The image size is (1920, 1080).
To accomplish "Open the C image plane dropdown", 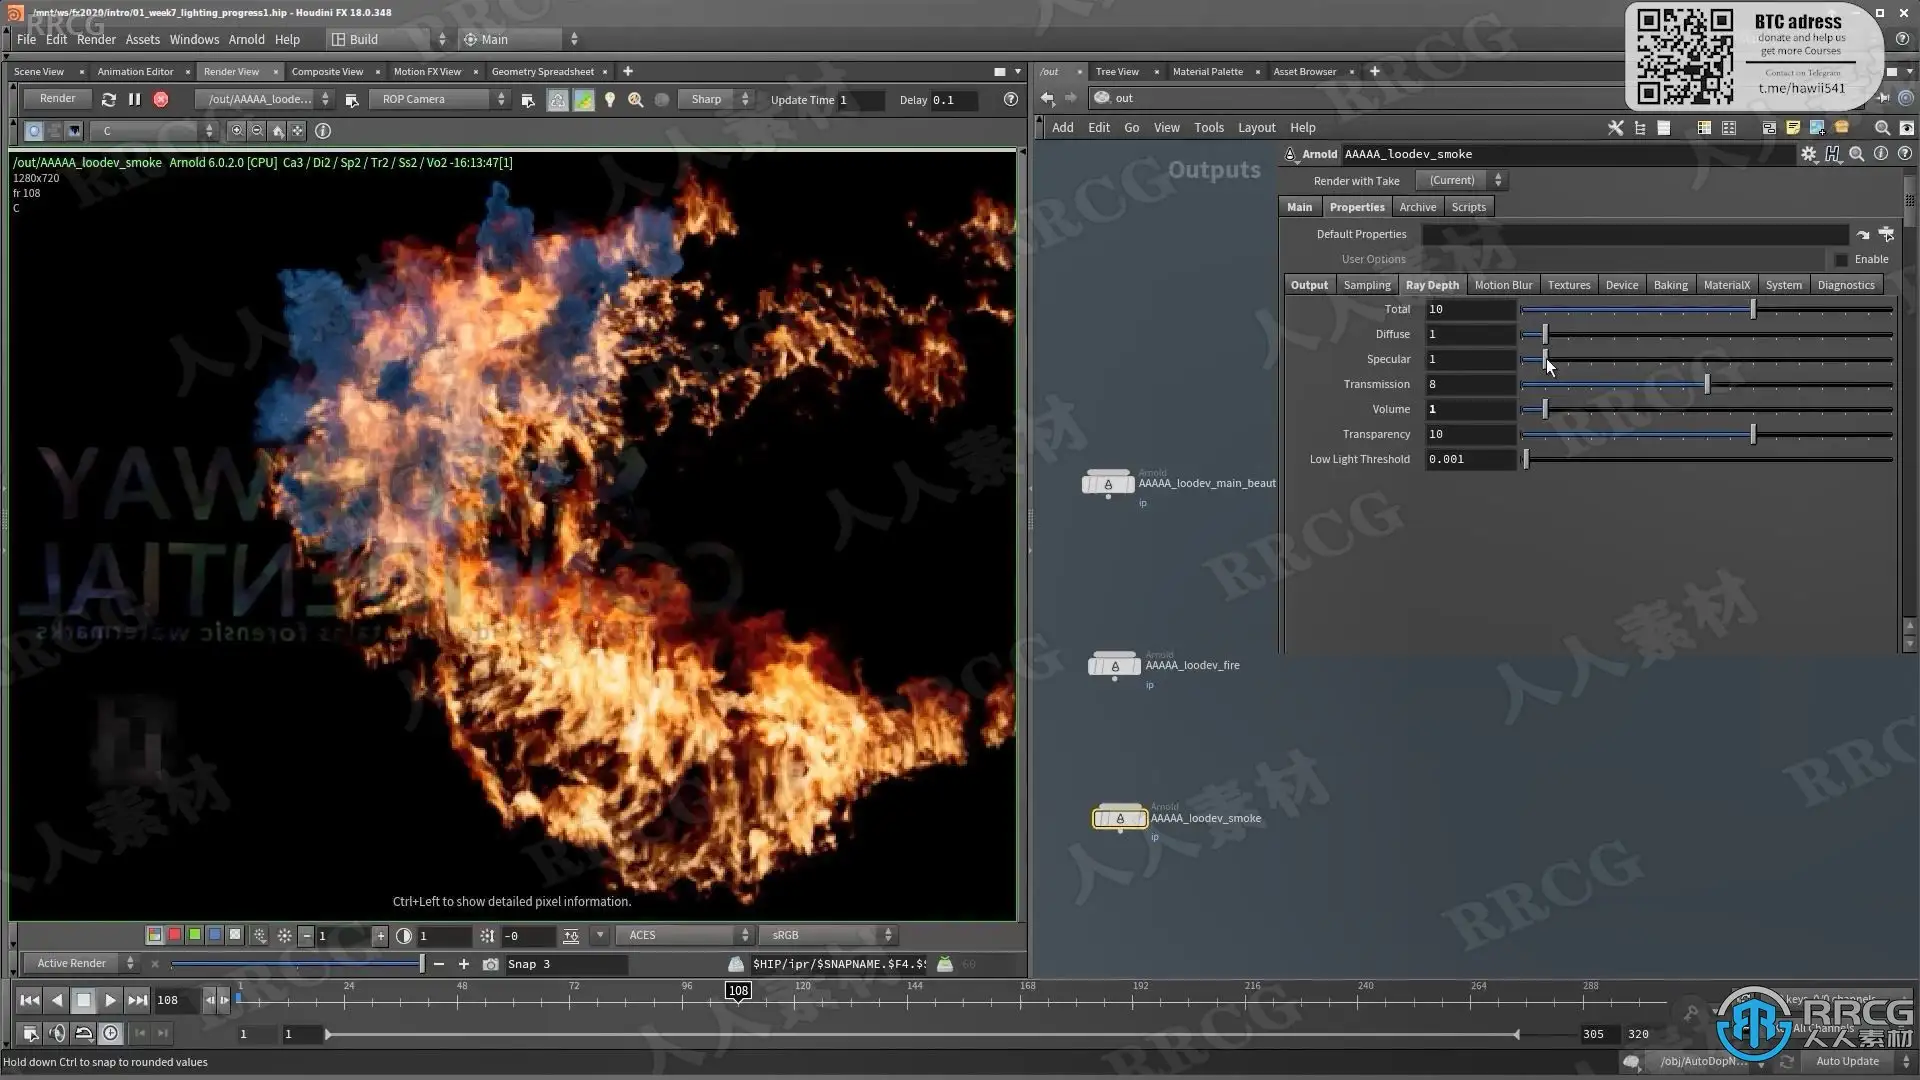I will tap(155, 130).
